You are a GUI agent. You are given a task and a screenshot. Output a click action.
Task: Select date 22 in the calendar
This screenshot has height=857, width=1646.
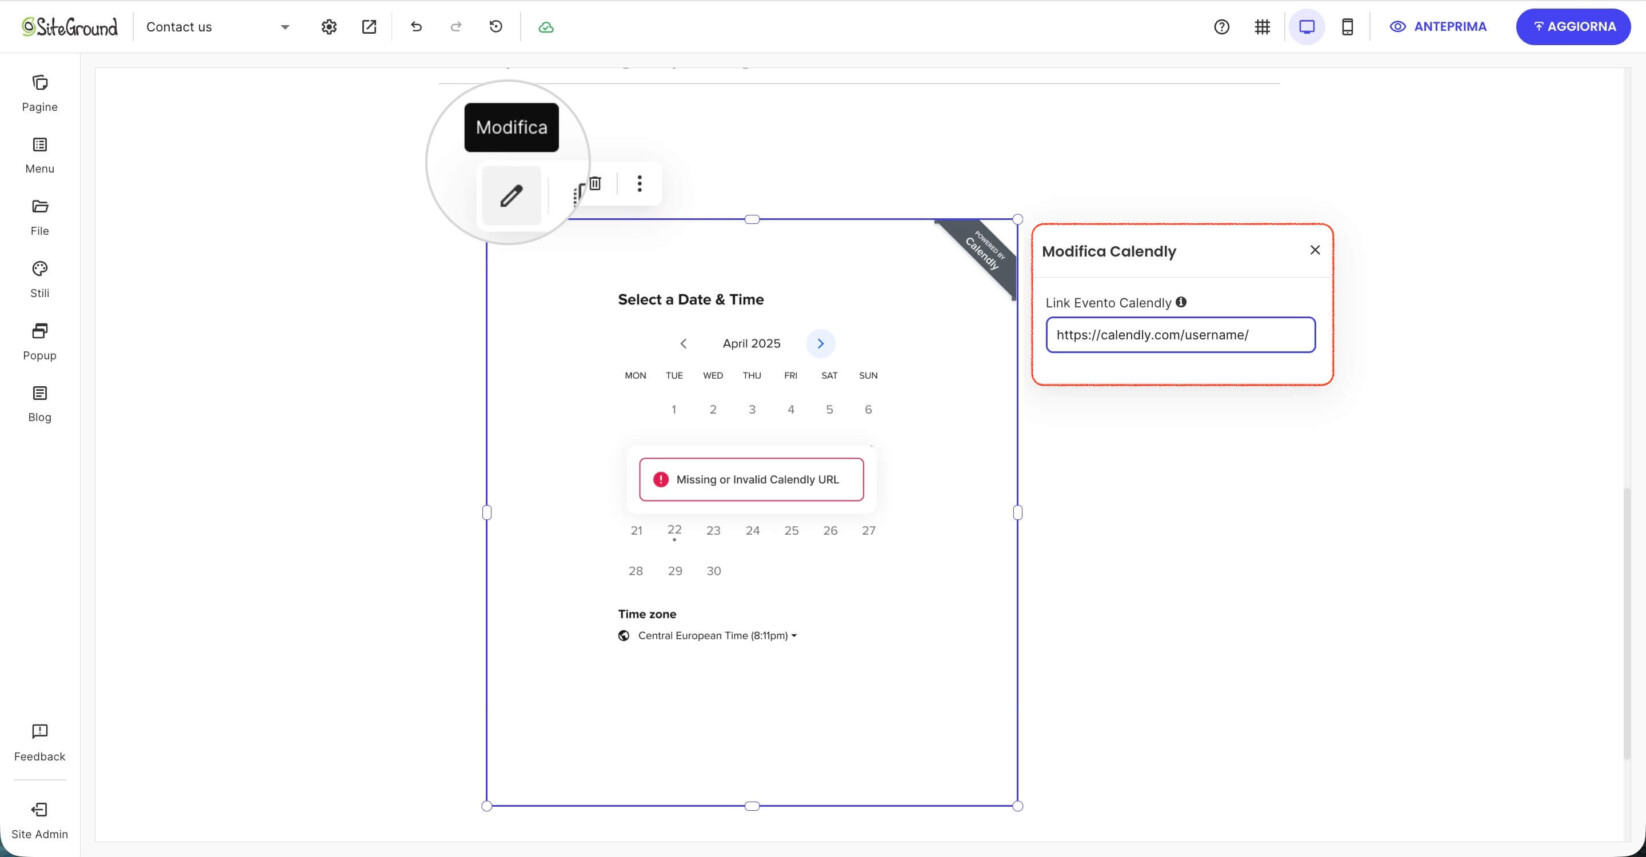pyautogui.click(x=675, y=530)
